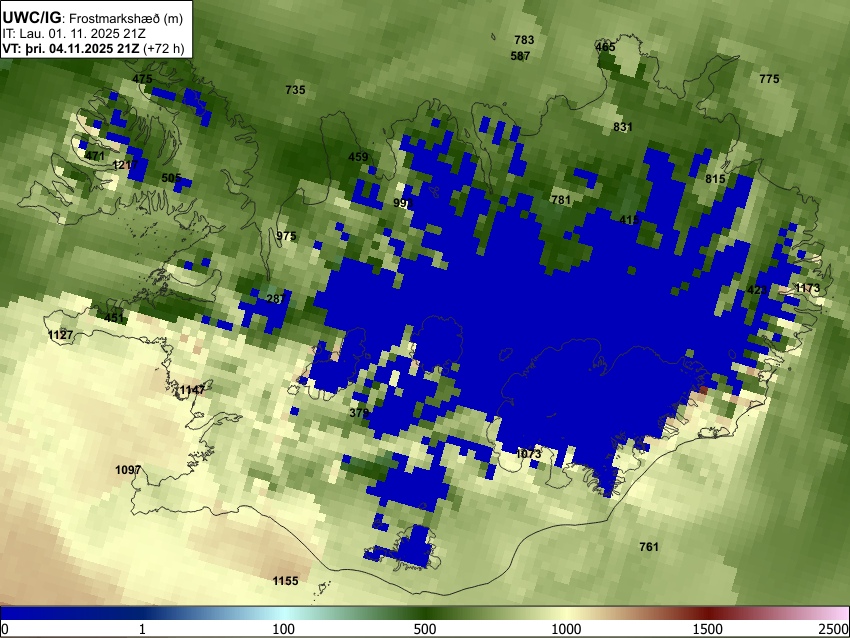Click the map value 1097
This screenshot has height=638, width=850.
pos(128,471)
